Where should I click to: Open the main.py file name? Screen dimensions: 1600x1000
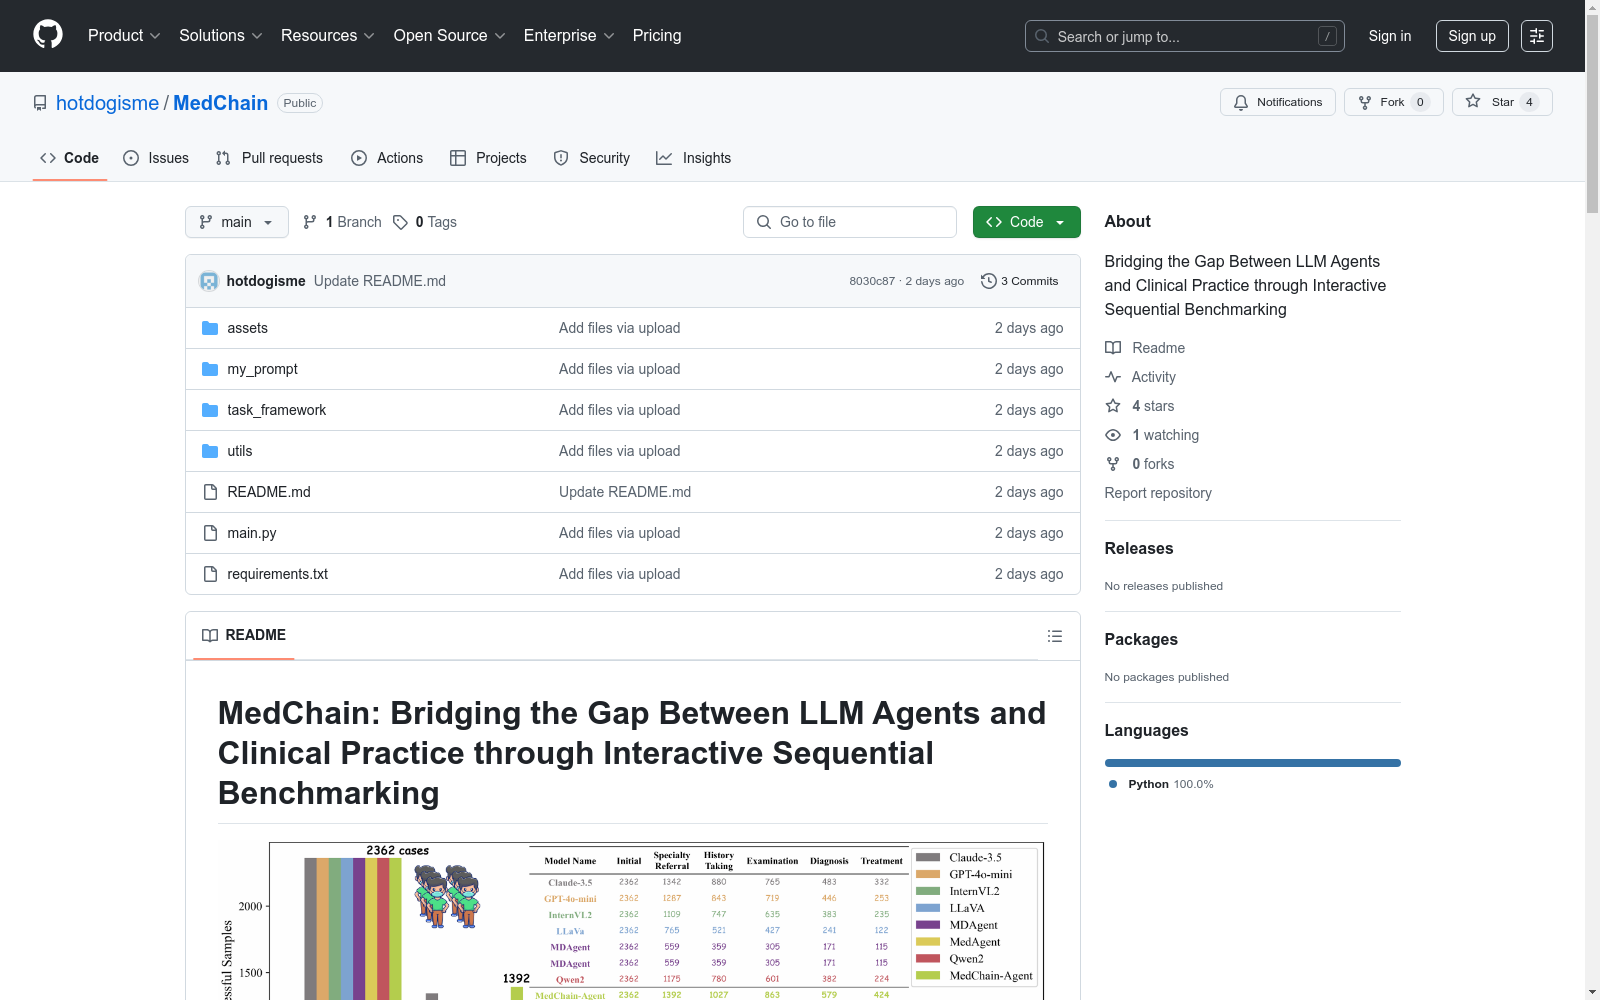click(x=252, y=533)
